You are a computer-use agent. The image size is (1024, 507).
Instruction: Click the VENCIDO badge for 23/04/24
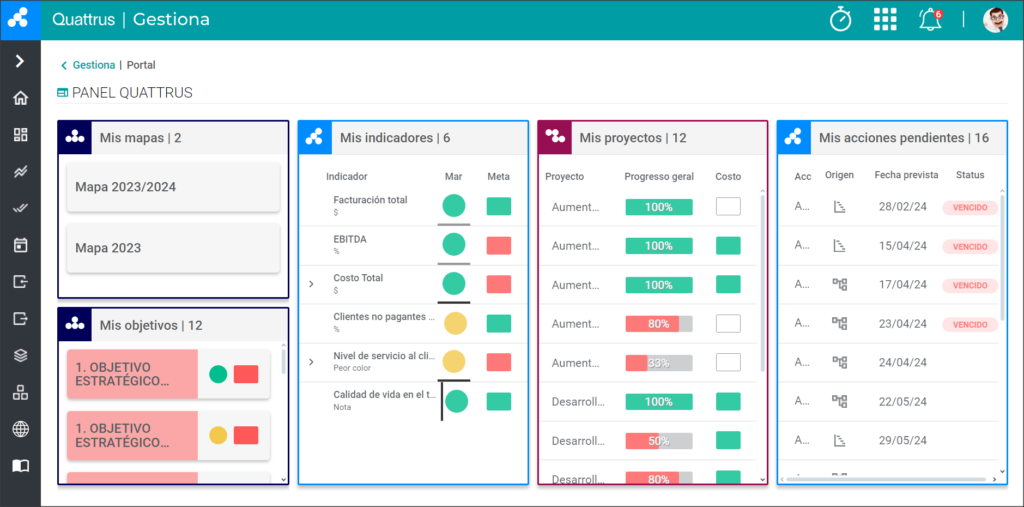pyautogui.click(x=970, y=325)
